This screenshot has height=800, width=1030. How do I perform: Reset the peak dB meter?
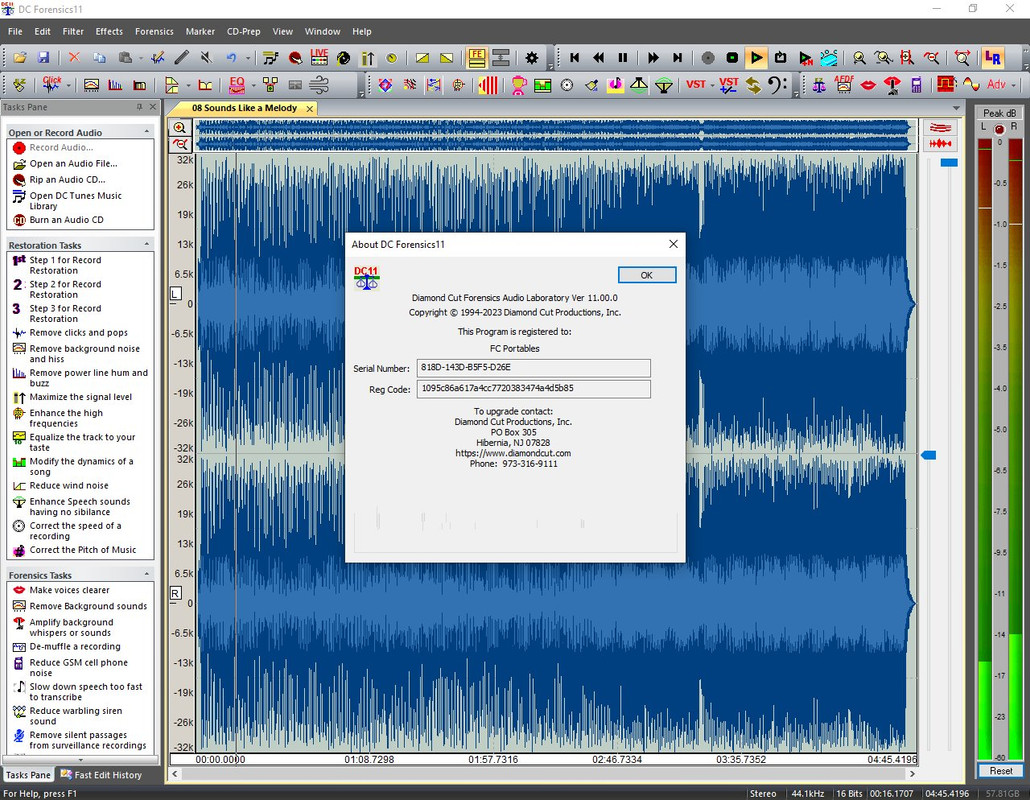[1000, 770]
